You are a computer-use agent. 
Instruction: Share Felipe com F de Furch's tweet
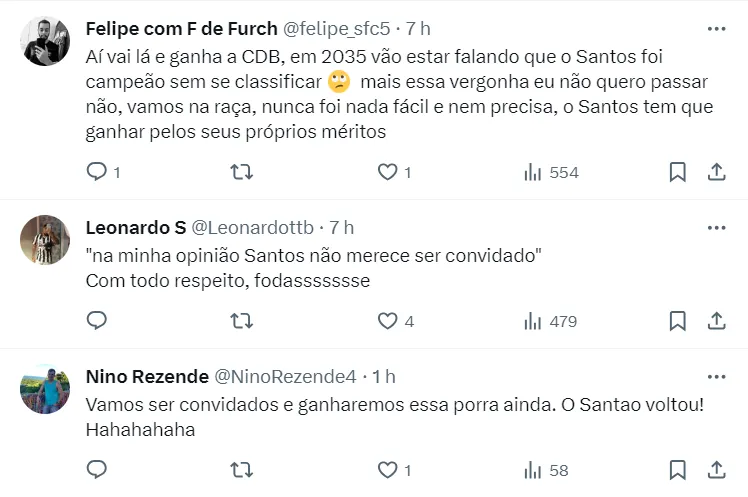[716, 172]
